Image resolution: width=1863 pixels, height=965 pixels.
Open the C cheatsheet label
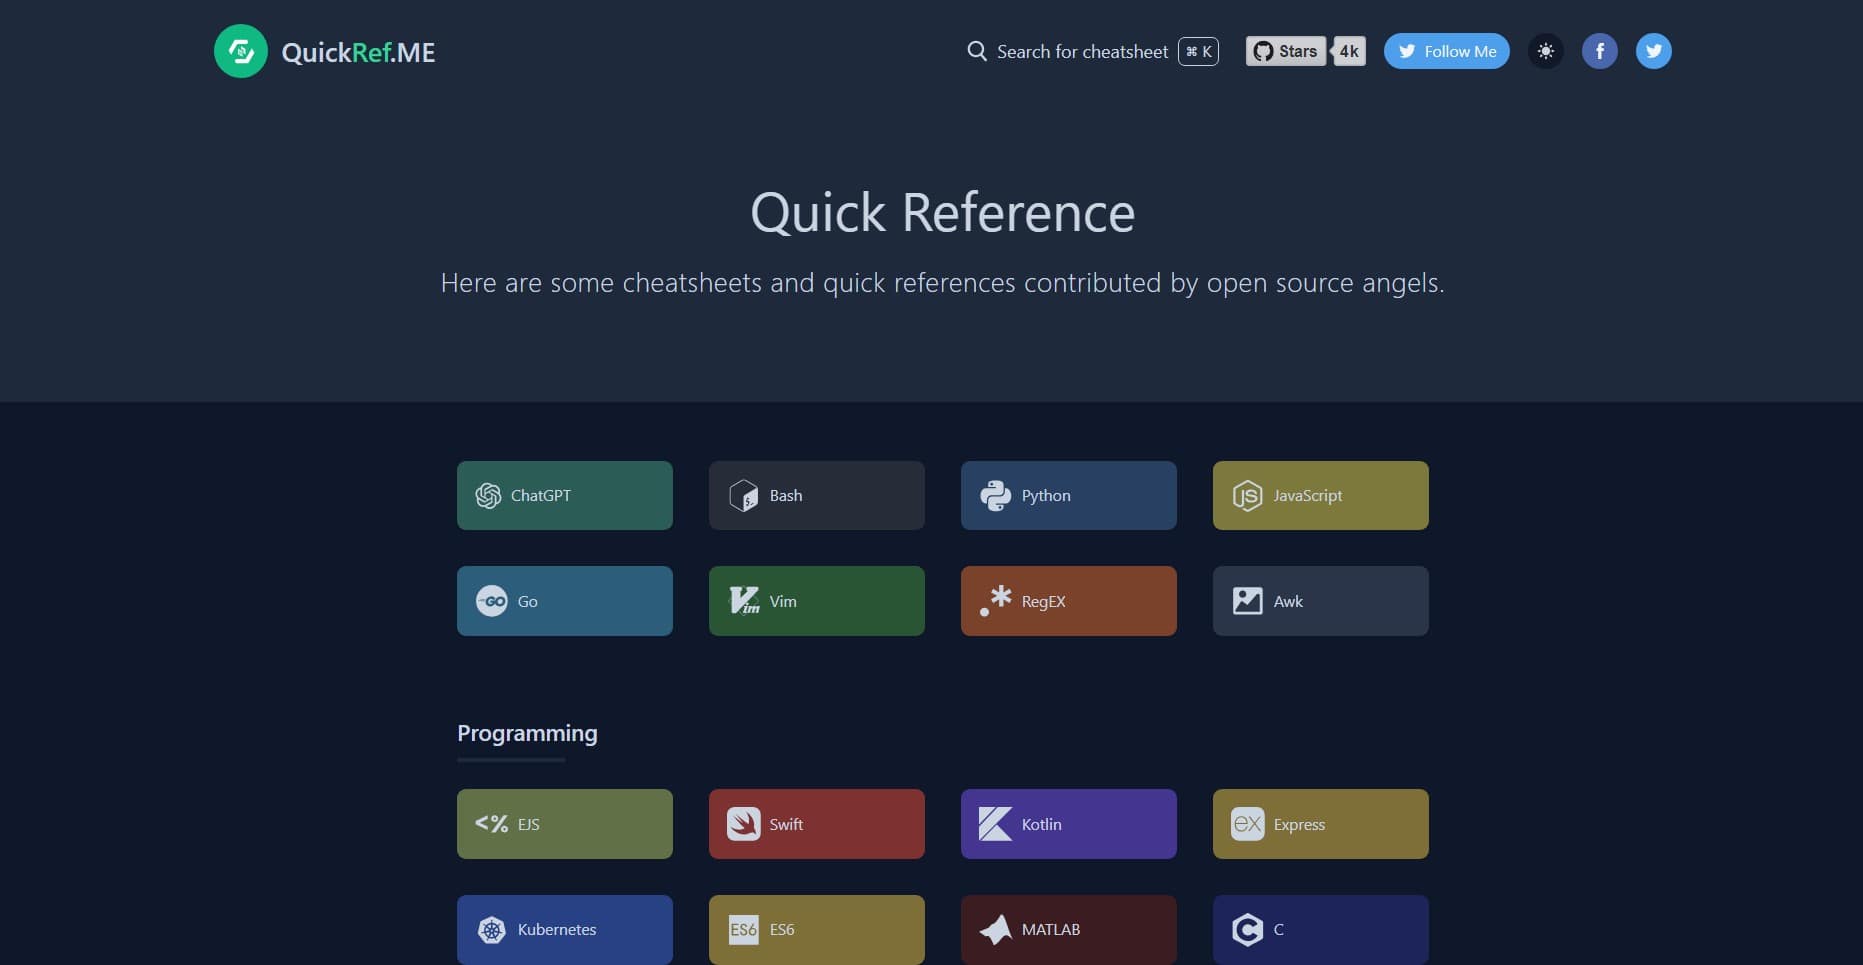click(x=1278, y=929)
